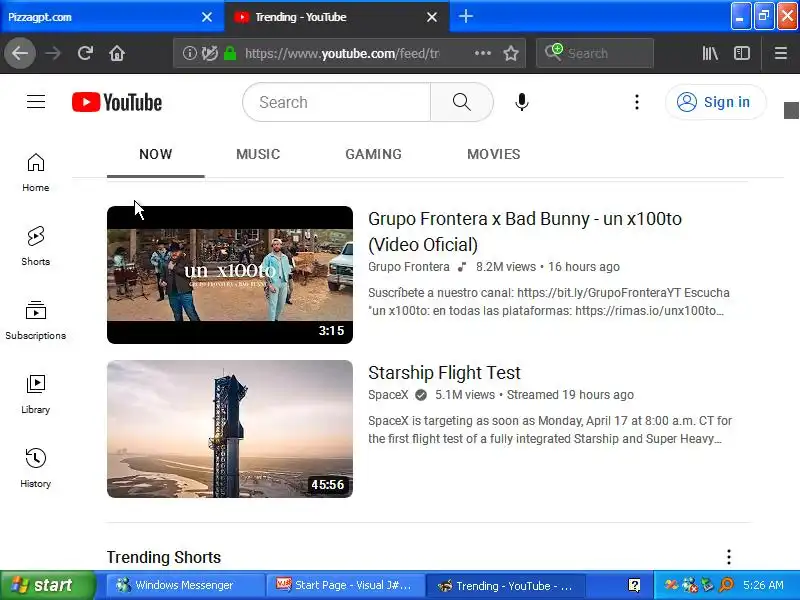Click the help question mark taskbar icon
This screenshot has height=600, width=800.
634,585
